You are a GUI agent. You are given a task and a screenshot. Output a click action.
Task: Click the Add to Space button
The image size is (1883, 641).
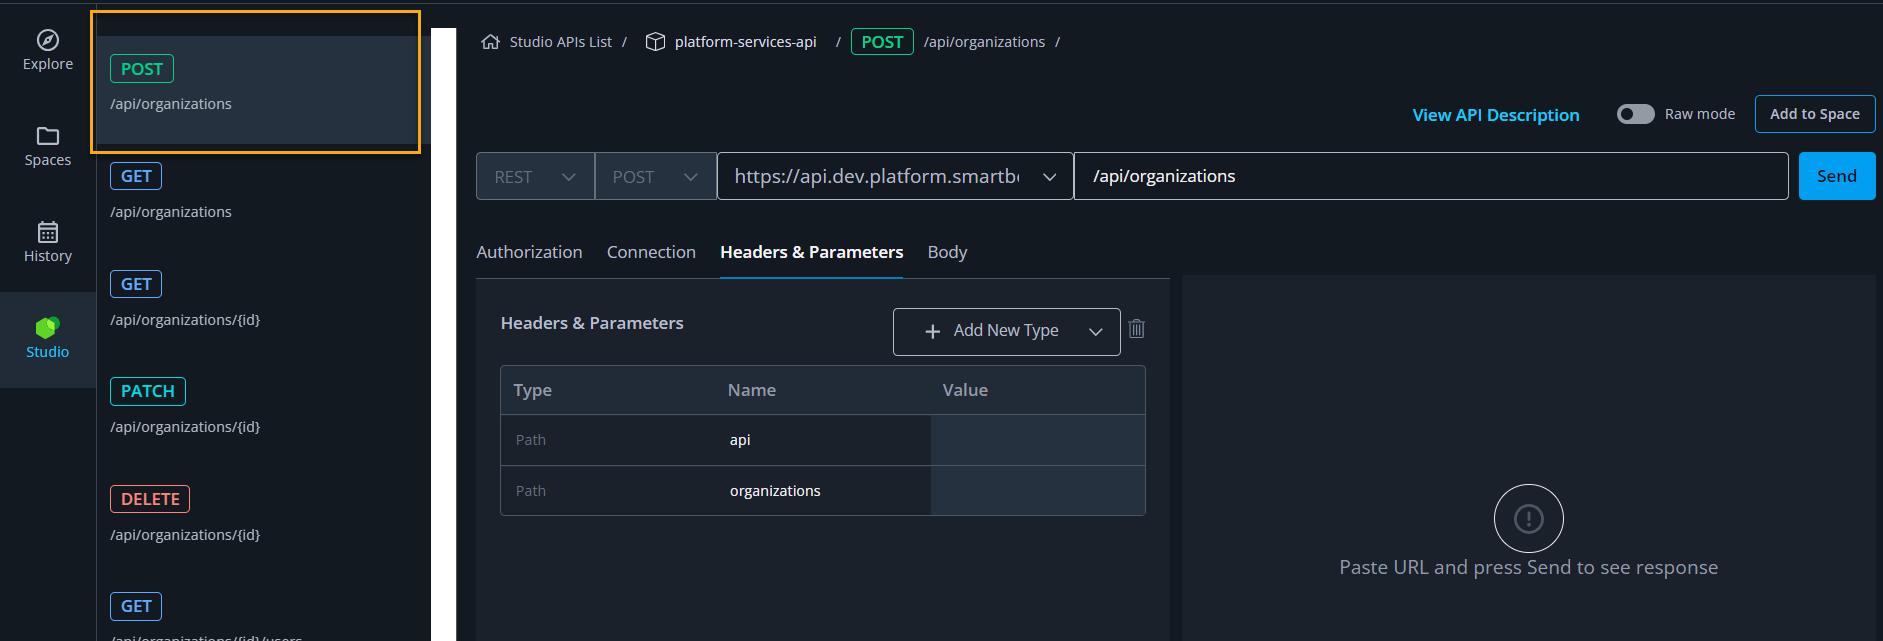1814,114
